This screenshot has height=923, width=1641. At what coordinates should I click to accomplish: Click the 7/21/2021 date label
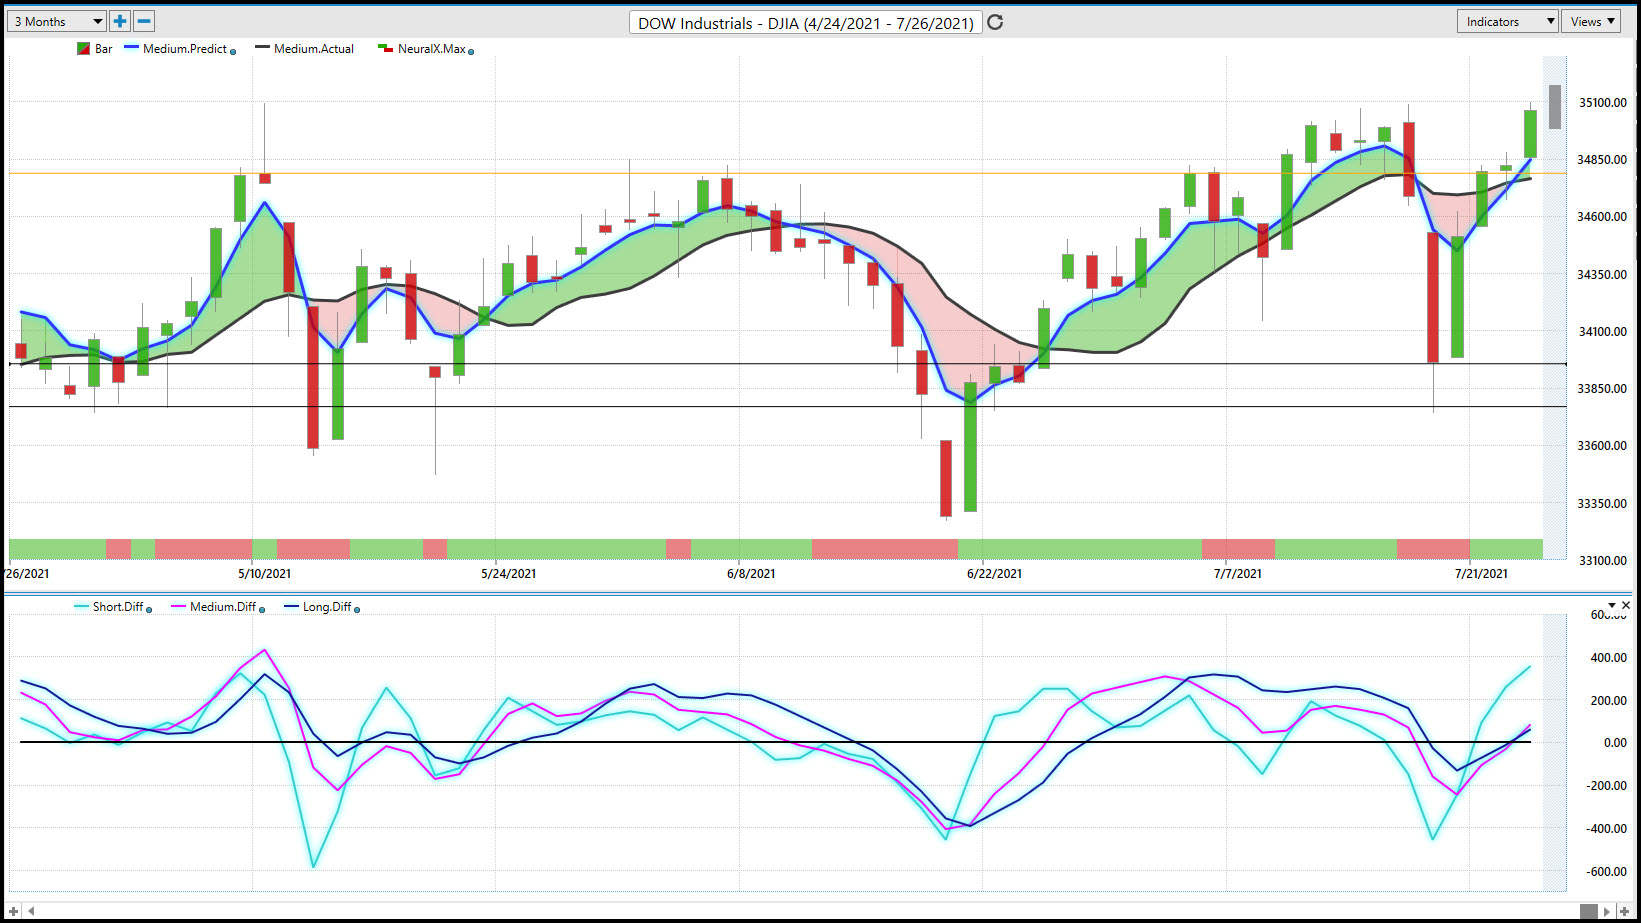point(1481,574)
